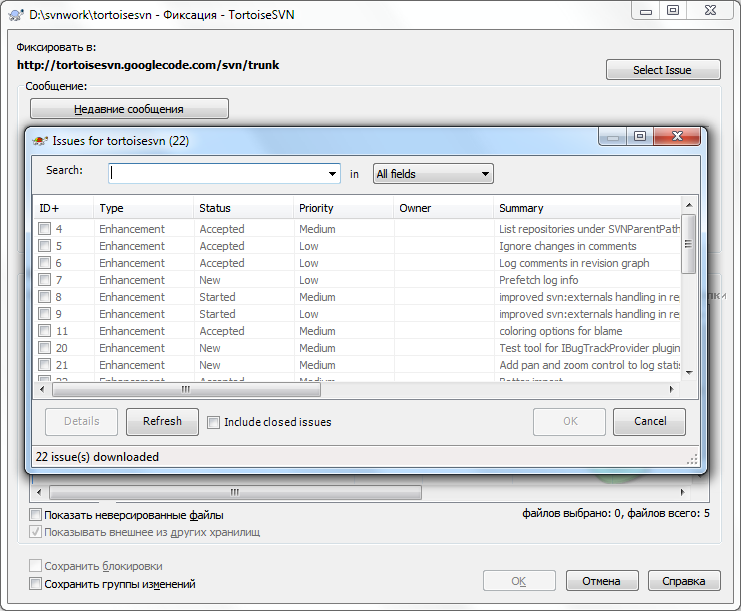Click 'Started' status of issue 8
The height and width of the screenshot is (611, 741).
tap(217, 297)
